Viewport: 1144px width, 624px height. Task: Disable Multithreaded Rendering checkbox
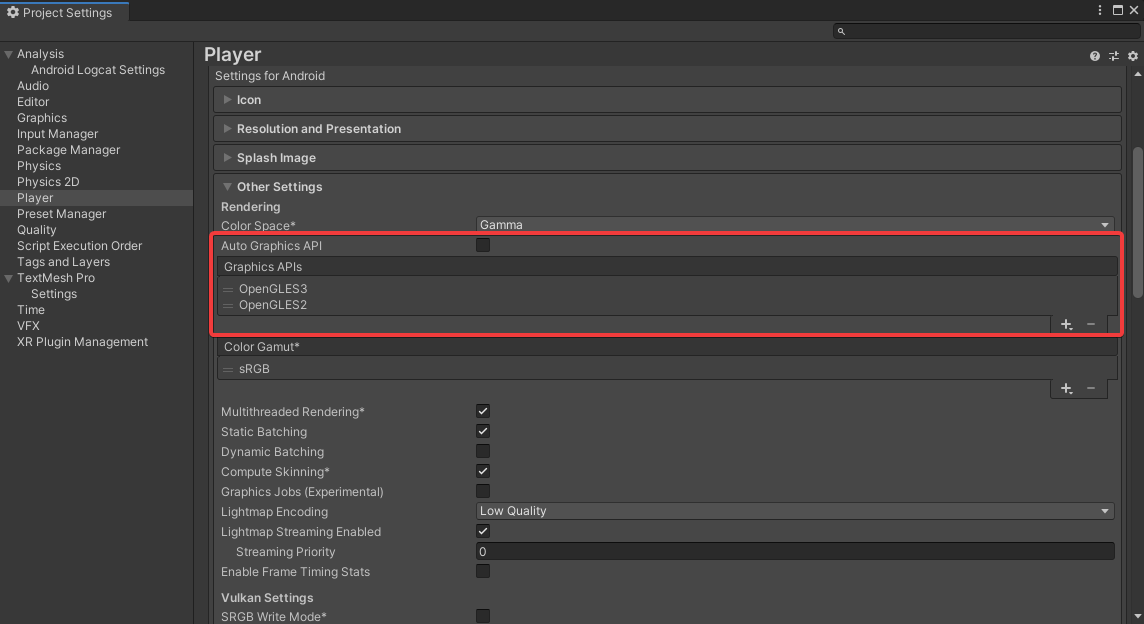483,411
